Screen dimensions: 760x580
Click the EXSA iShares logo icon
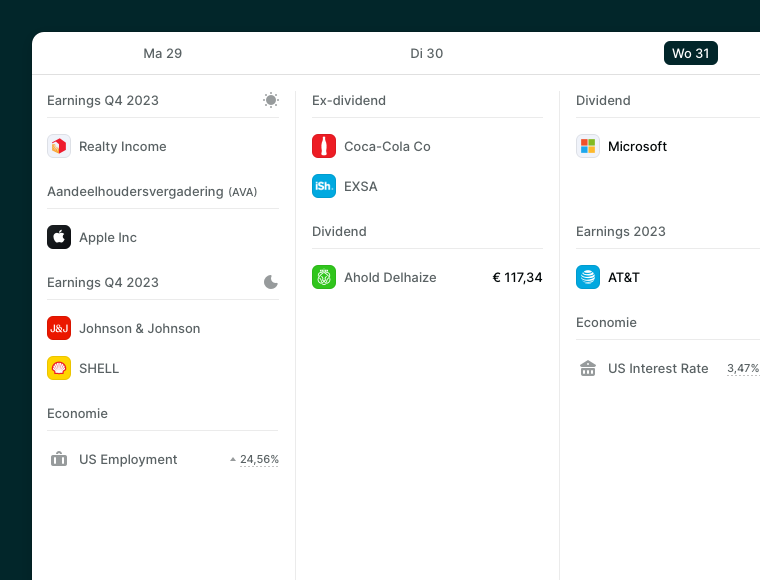click(x=324, y=186)
